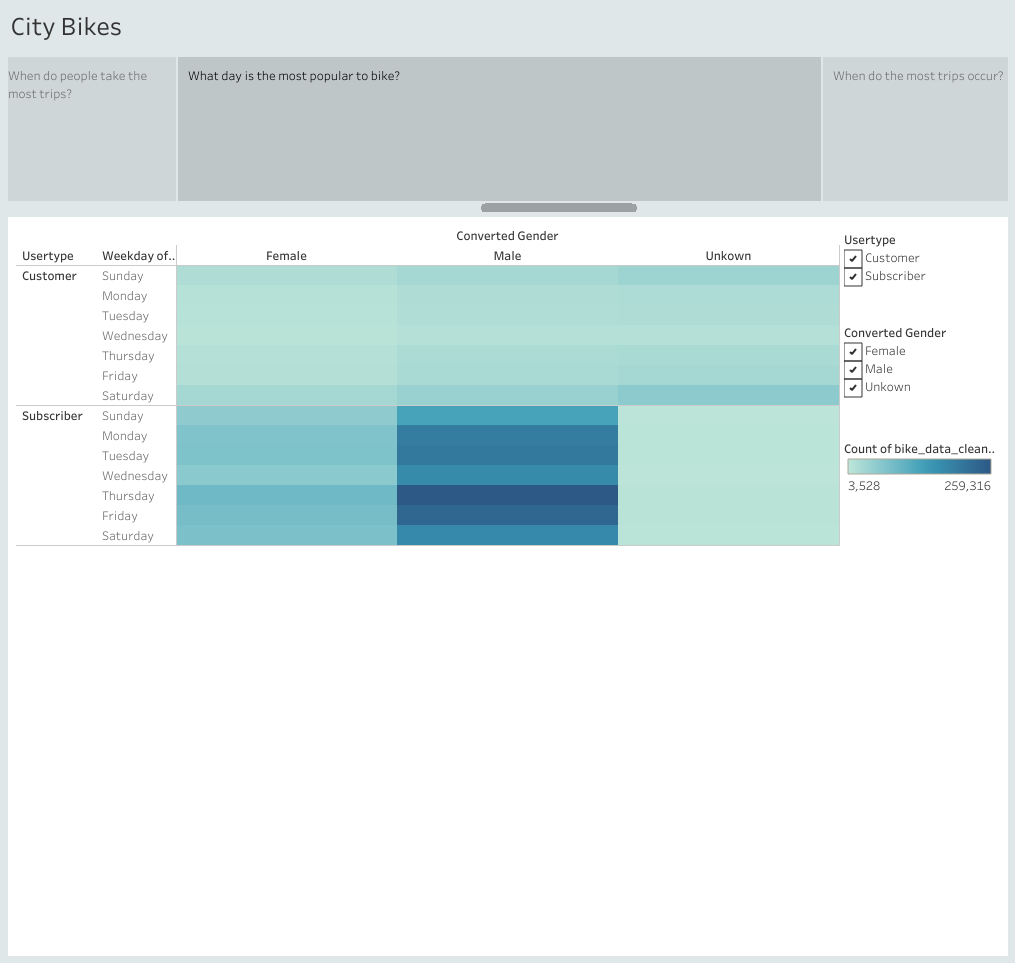Screen dimensions: 1015x963
Task: Select 'What day is the most popular to bike?' story point
Action: pyautogui.click(x=499, y=129)
